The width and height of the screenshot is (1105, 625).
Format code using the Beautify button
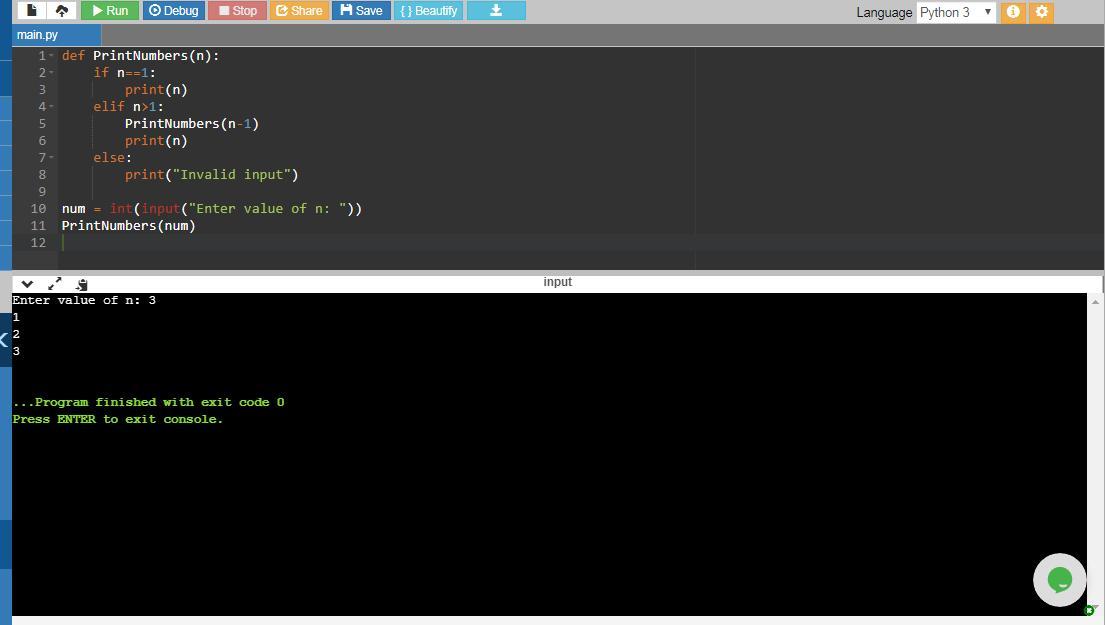click(x=428, y=11)
